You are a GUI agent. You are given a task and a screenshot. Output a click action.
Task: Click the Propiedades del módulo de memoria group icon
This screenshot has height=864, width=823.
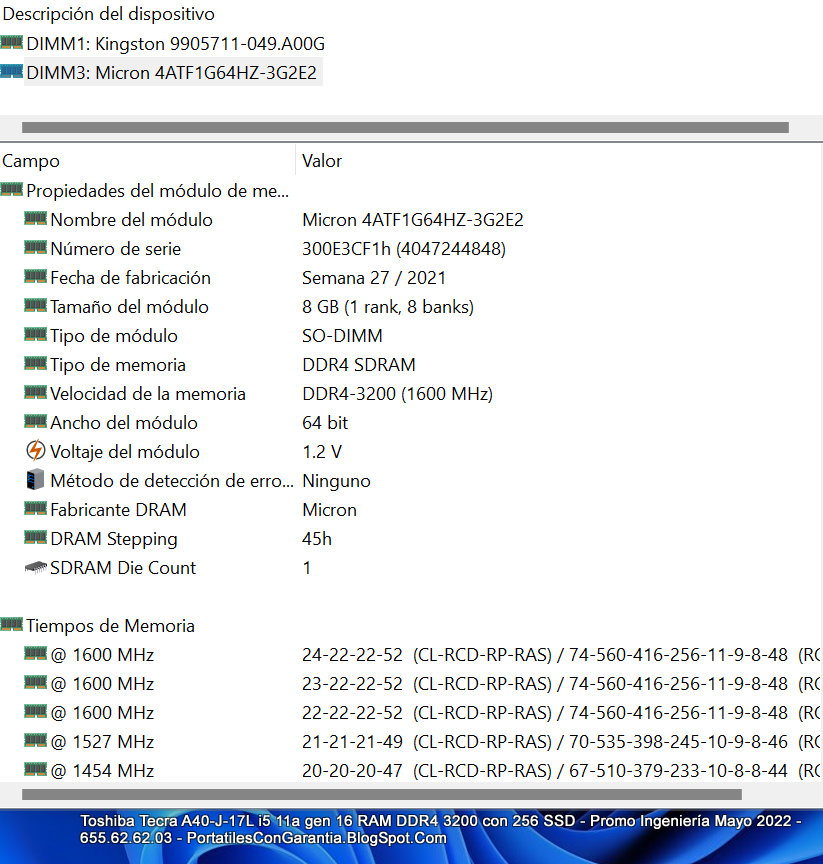click(12, 190)
